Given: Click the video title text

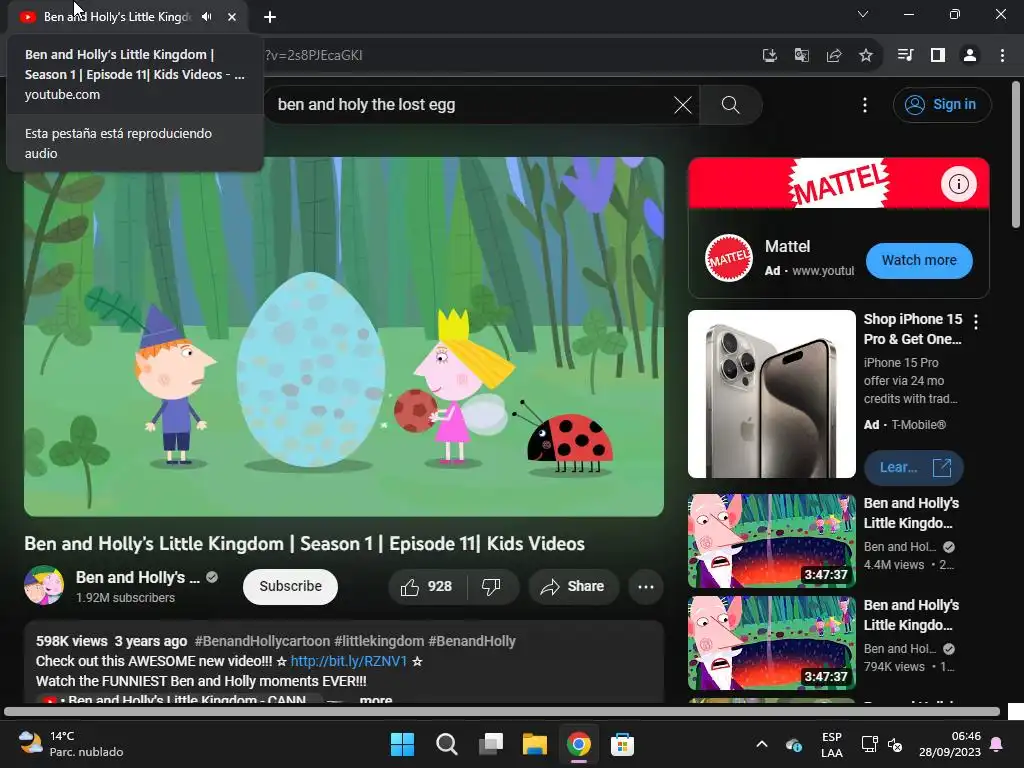Looking at the screenshot, I should point(304,543).
